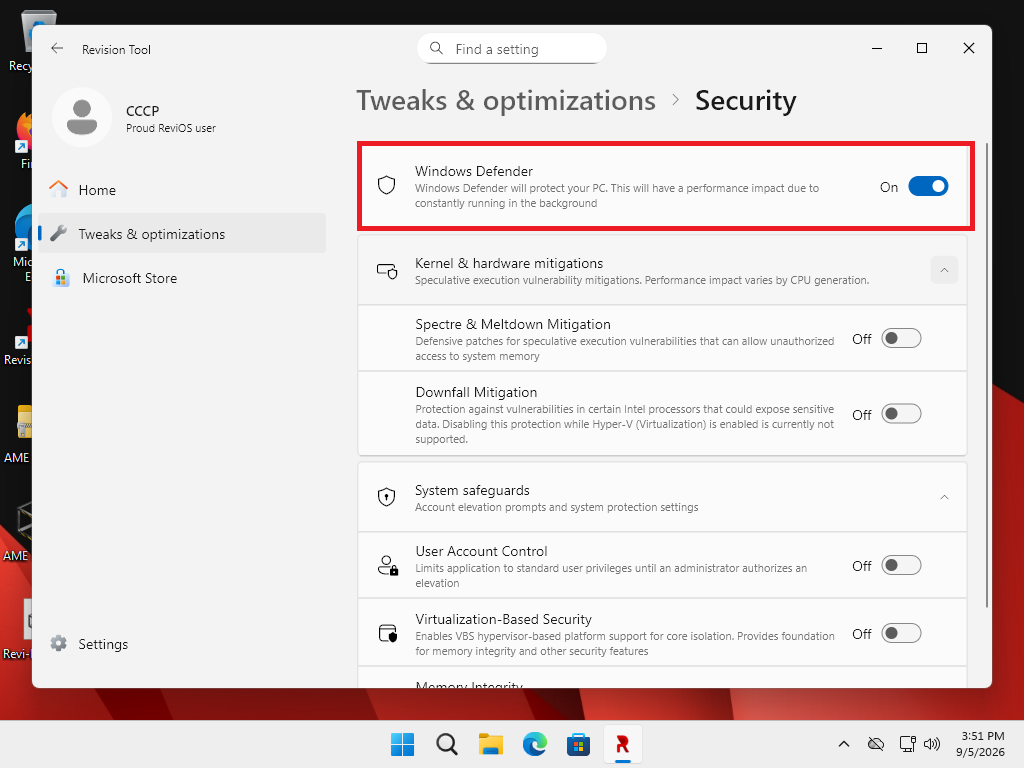Screen dimensions: 1024x768
Task: Click the Revision Tool window title
Action: (x=116, y=50)
